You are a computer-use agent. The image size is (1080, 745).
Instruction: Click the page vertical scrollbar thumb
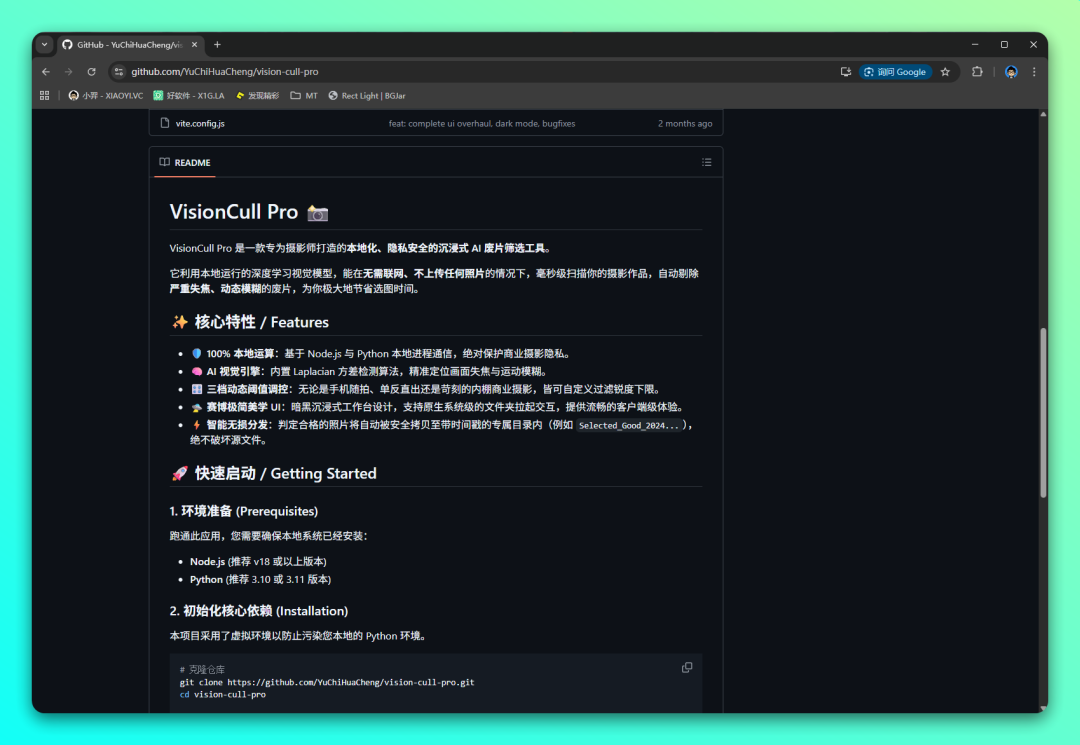(1043, 412)
